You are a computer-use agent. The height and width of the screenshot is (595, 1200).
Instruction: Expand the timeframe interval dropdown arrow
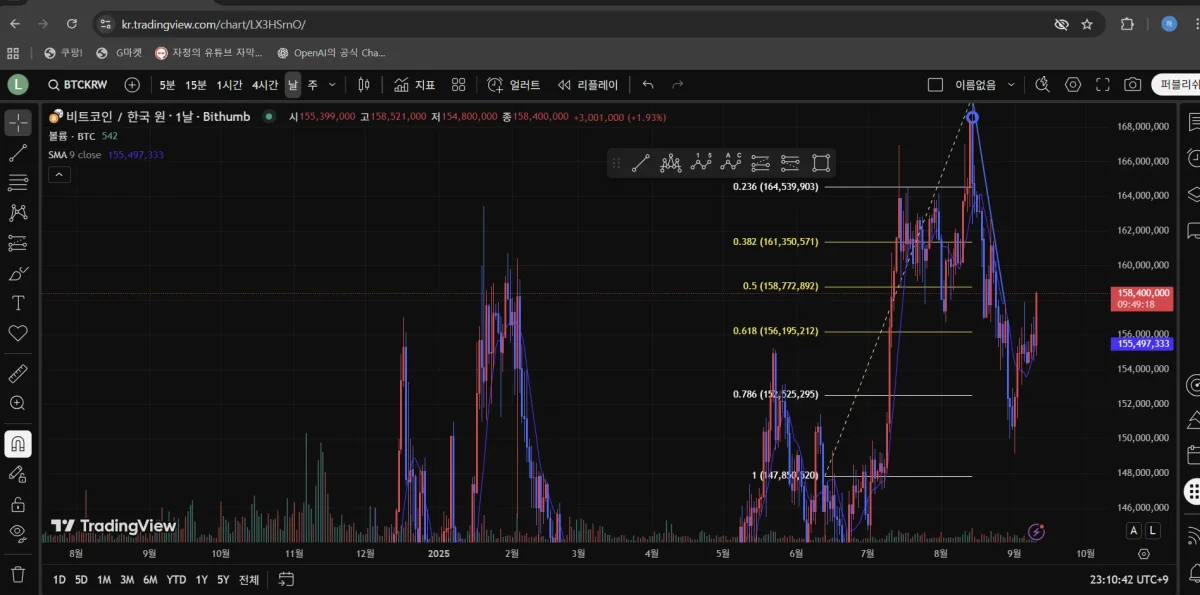(x=332, y=85)
